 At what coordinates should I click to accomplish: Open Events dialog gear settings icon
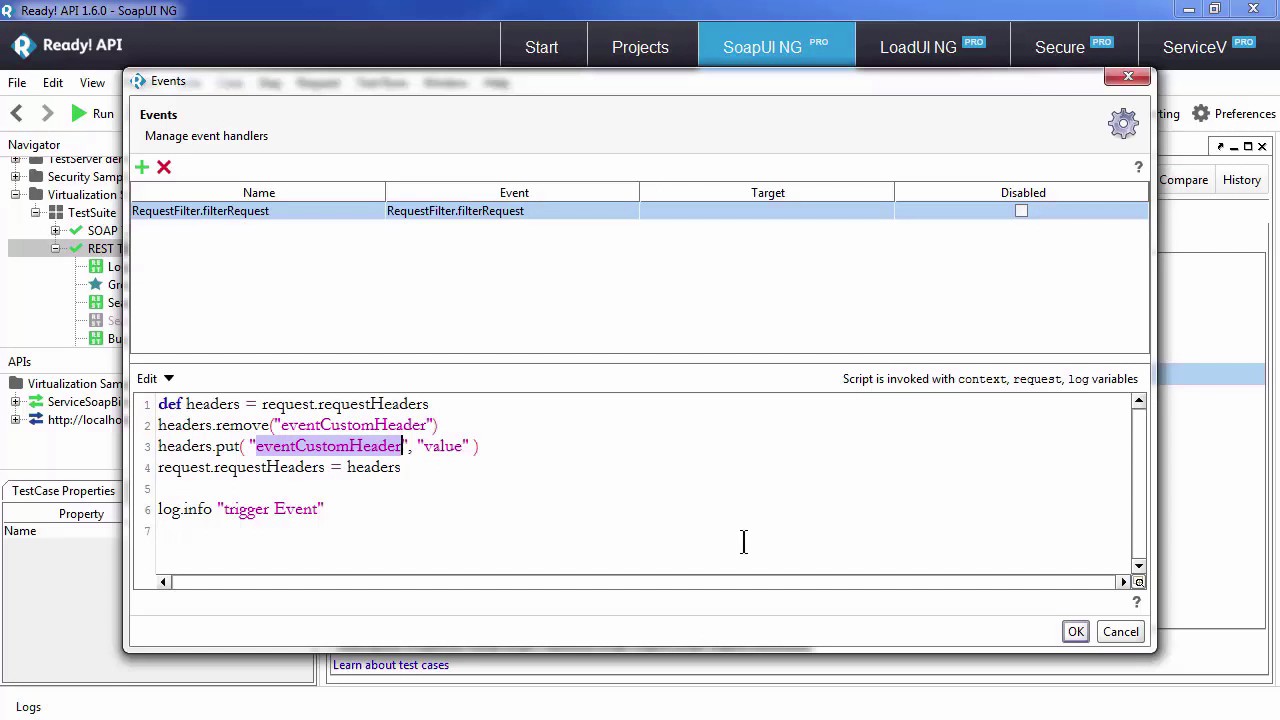coord(1123,123)
